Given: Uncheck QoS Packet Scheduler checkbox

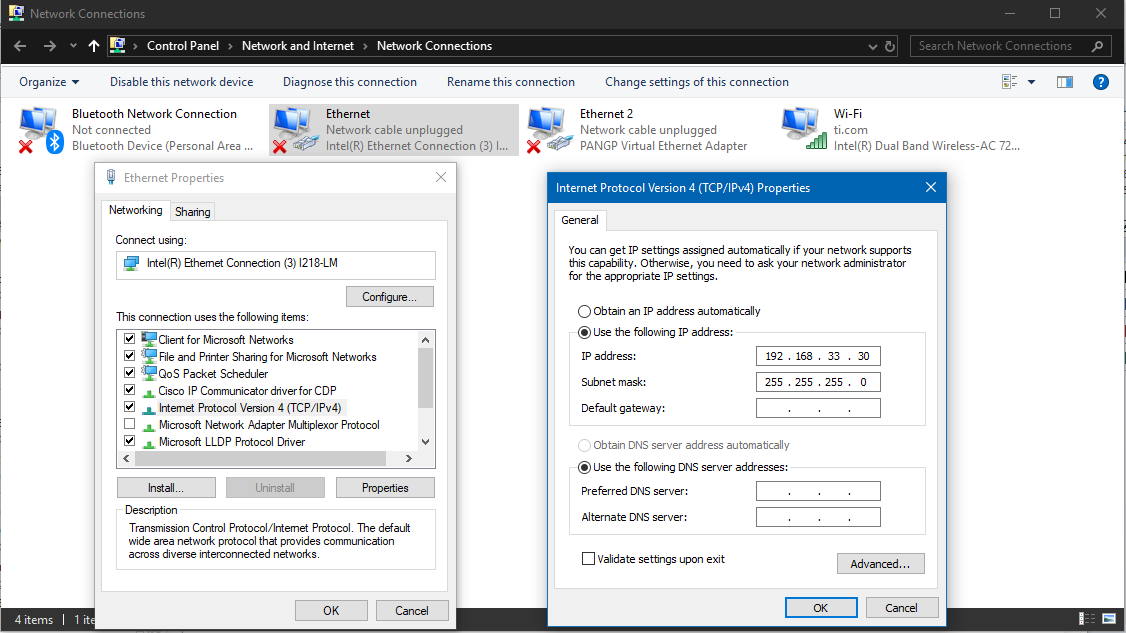Looking at the screenshot, I should tap(129, 373).
